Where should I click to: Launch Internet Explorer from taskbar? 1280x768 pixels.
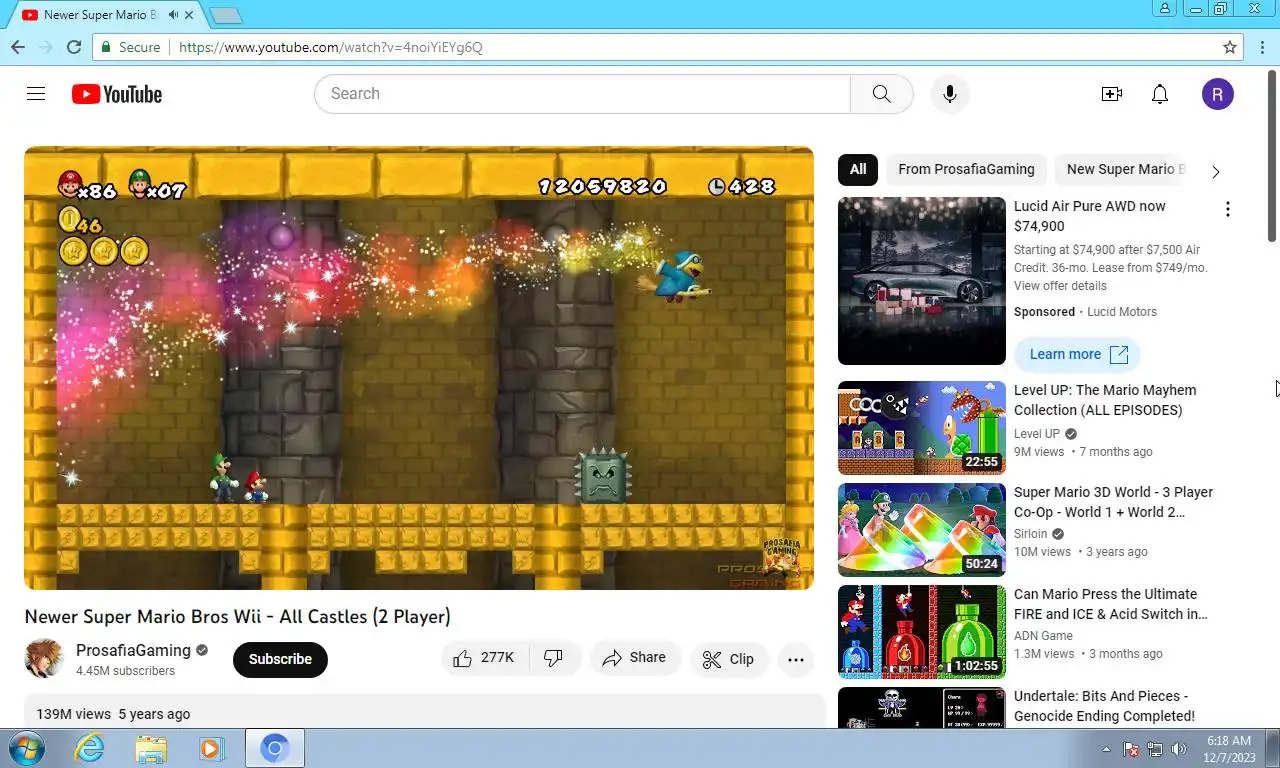point(90,748)
